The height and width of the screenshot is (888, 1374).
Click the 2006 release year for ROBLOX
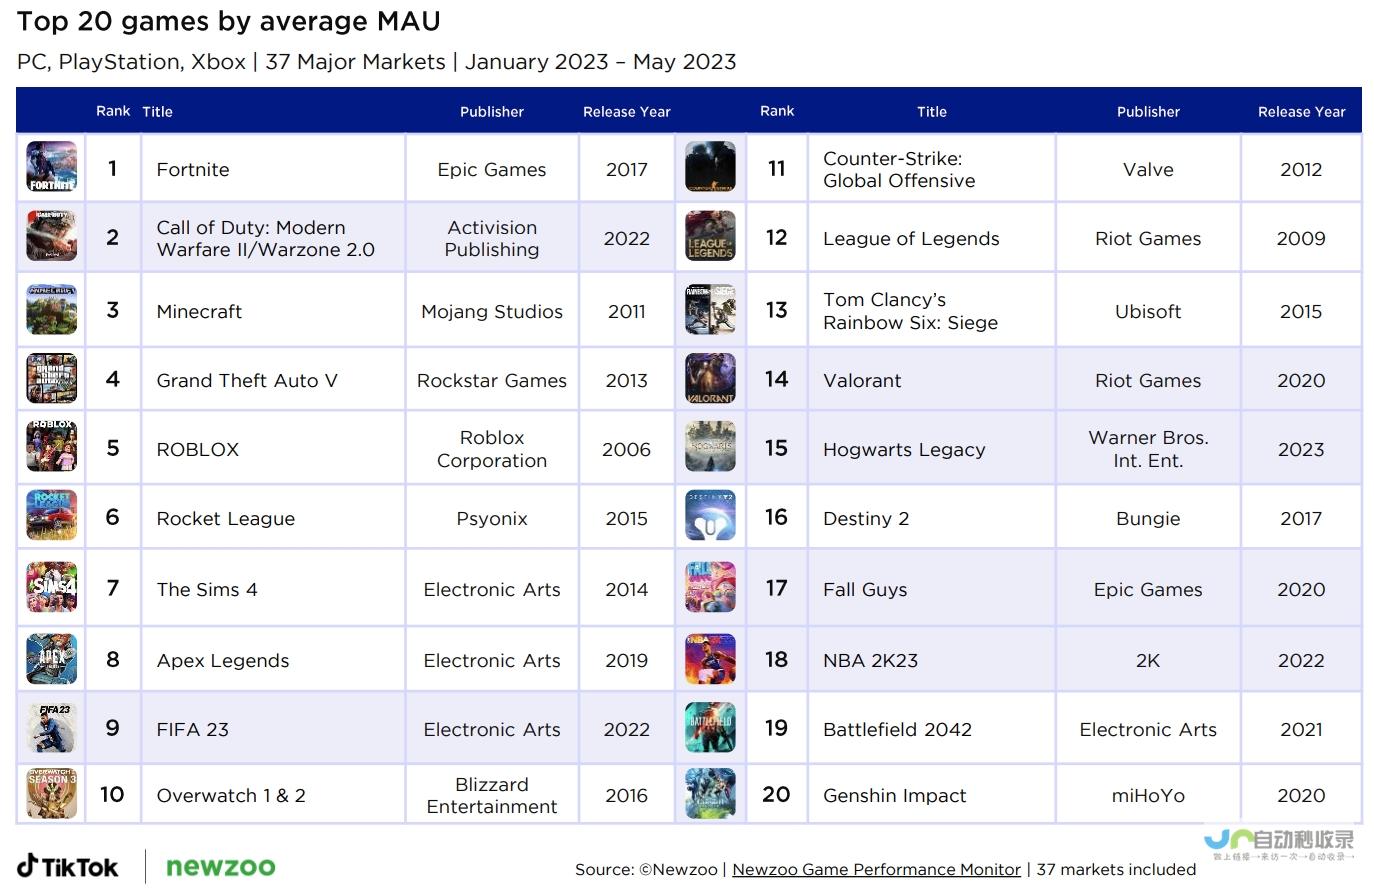click(627, 449)
